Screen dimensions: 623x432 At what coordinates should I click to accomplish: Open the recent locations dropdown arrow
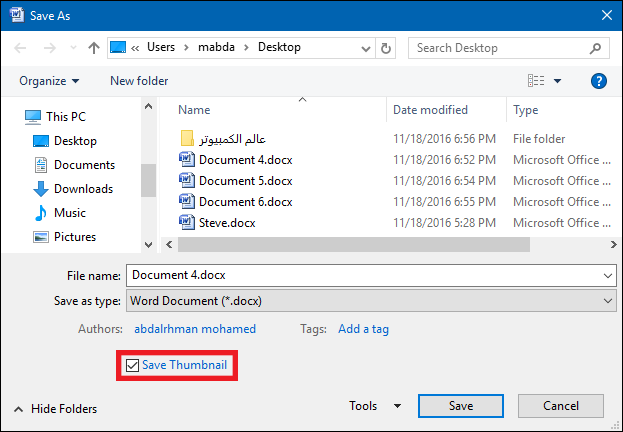coord(73,48)
